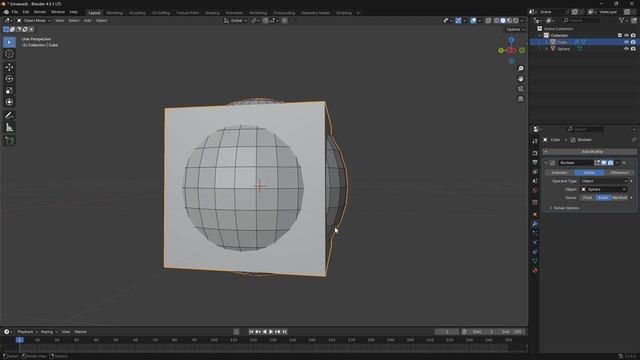Viewport: 640px width, 360px height.
Task: Select the Measure tool
Action: 9,128
